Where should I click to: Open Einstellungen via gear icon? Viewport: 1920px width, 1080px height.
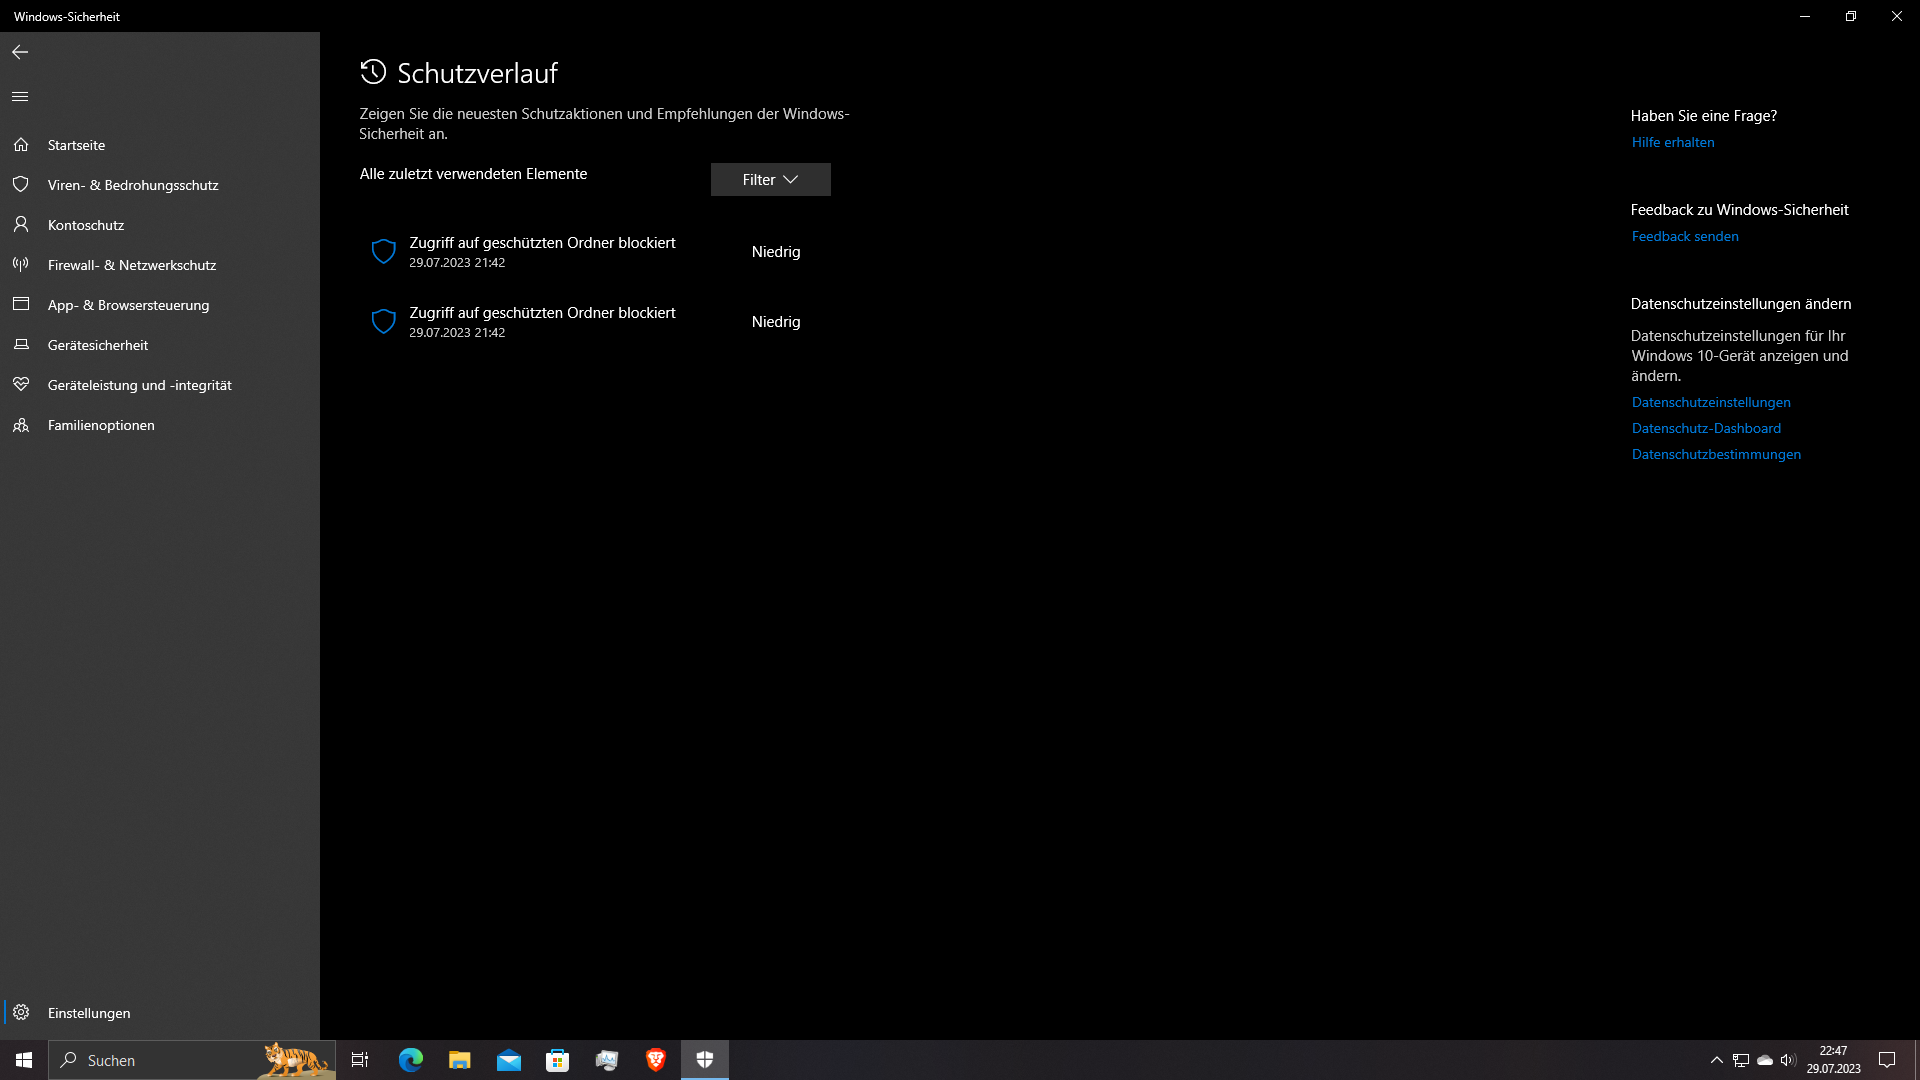pyautogui.click(x=22, y=1012)
